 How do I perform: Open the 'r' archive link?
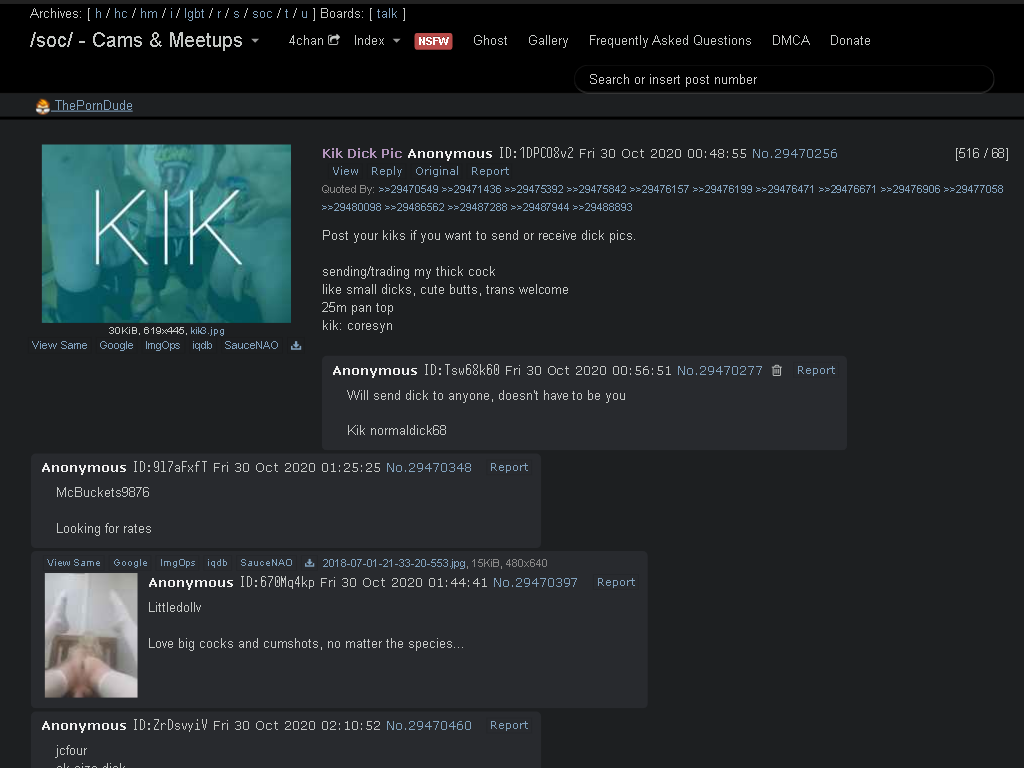point(219,13)
